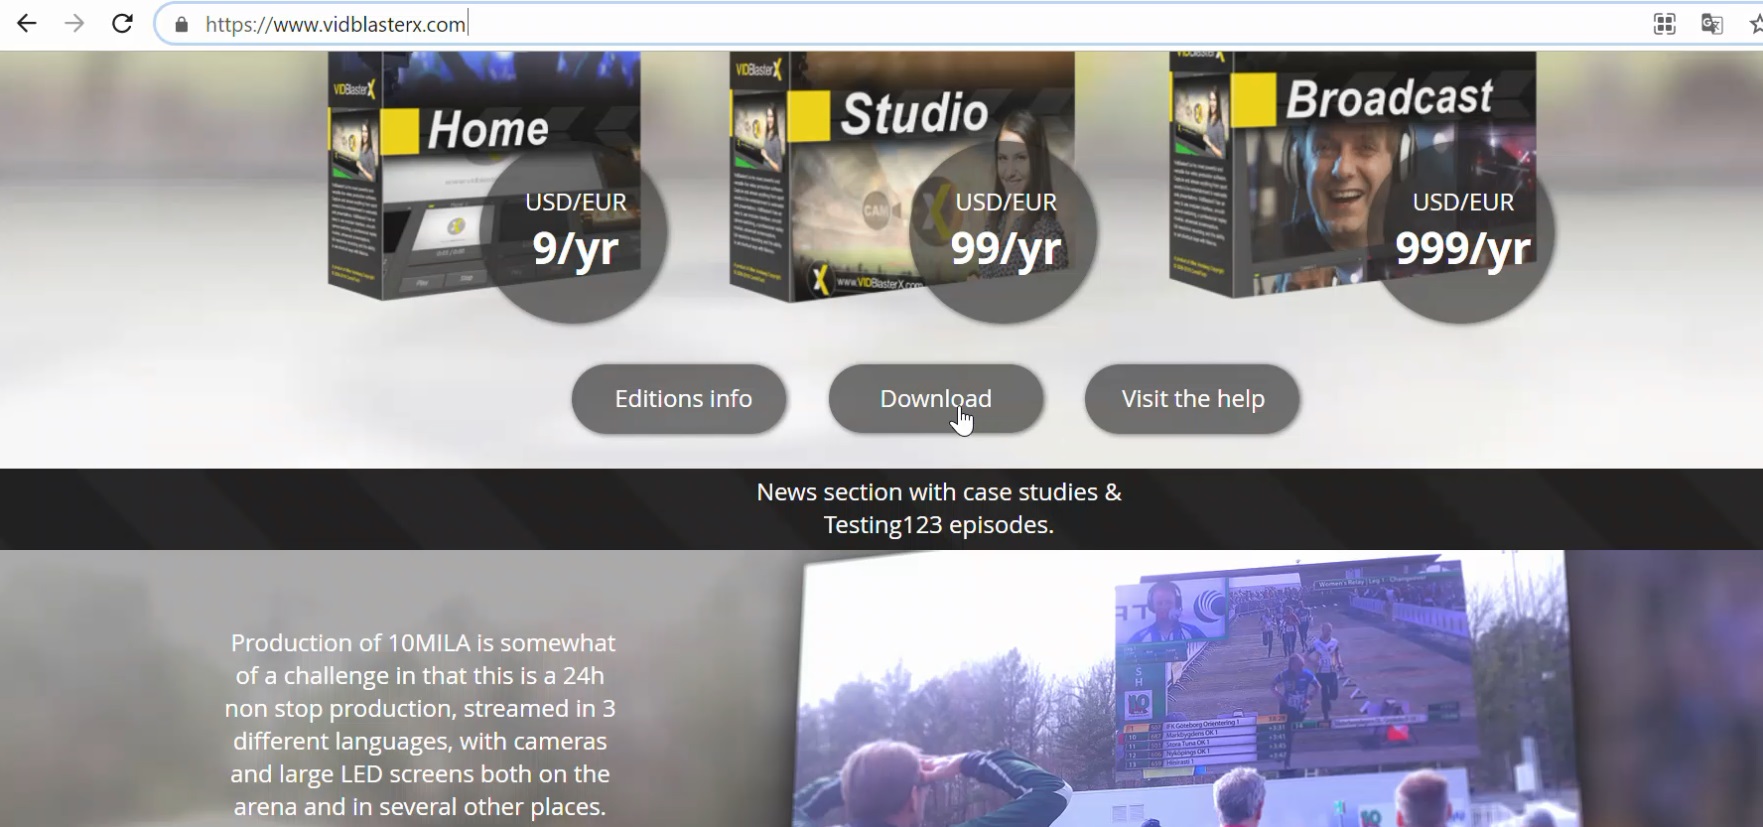Click the Download button
The height and width of the screenshot is (827, 1763).
[936, 399]
